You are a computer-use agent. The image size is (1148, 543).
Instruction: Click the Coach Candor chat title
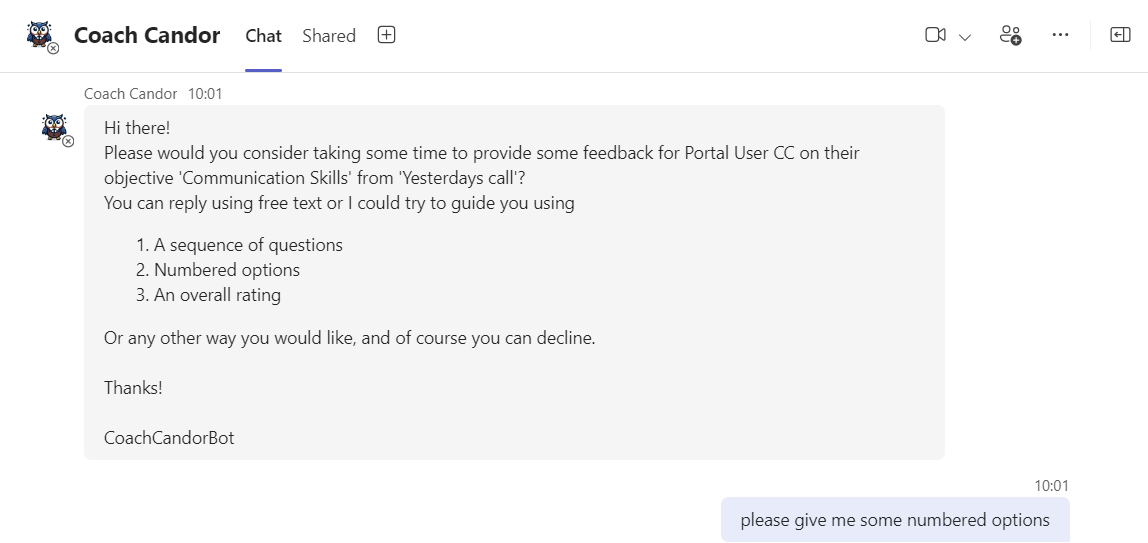coord(147,35)
